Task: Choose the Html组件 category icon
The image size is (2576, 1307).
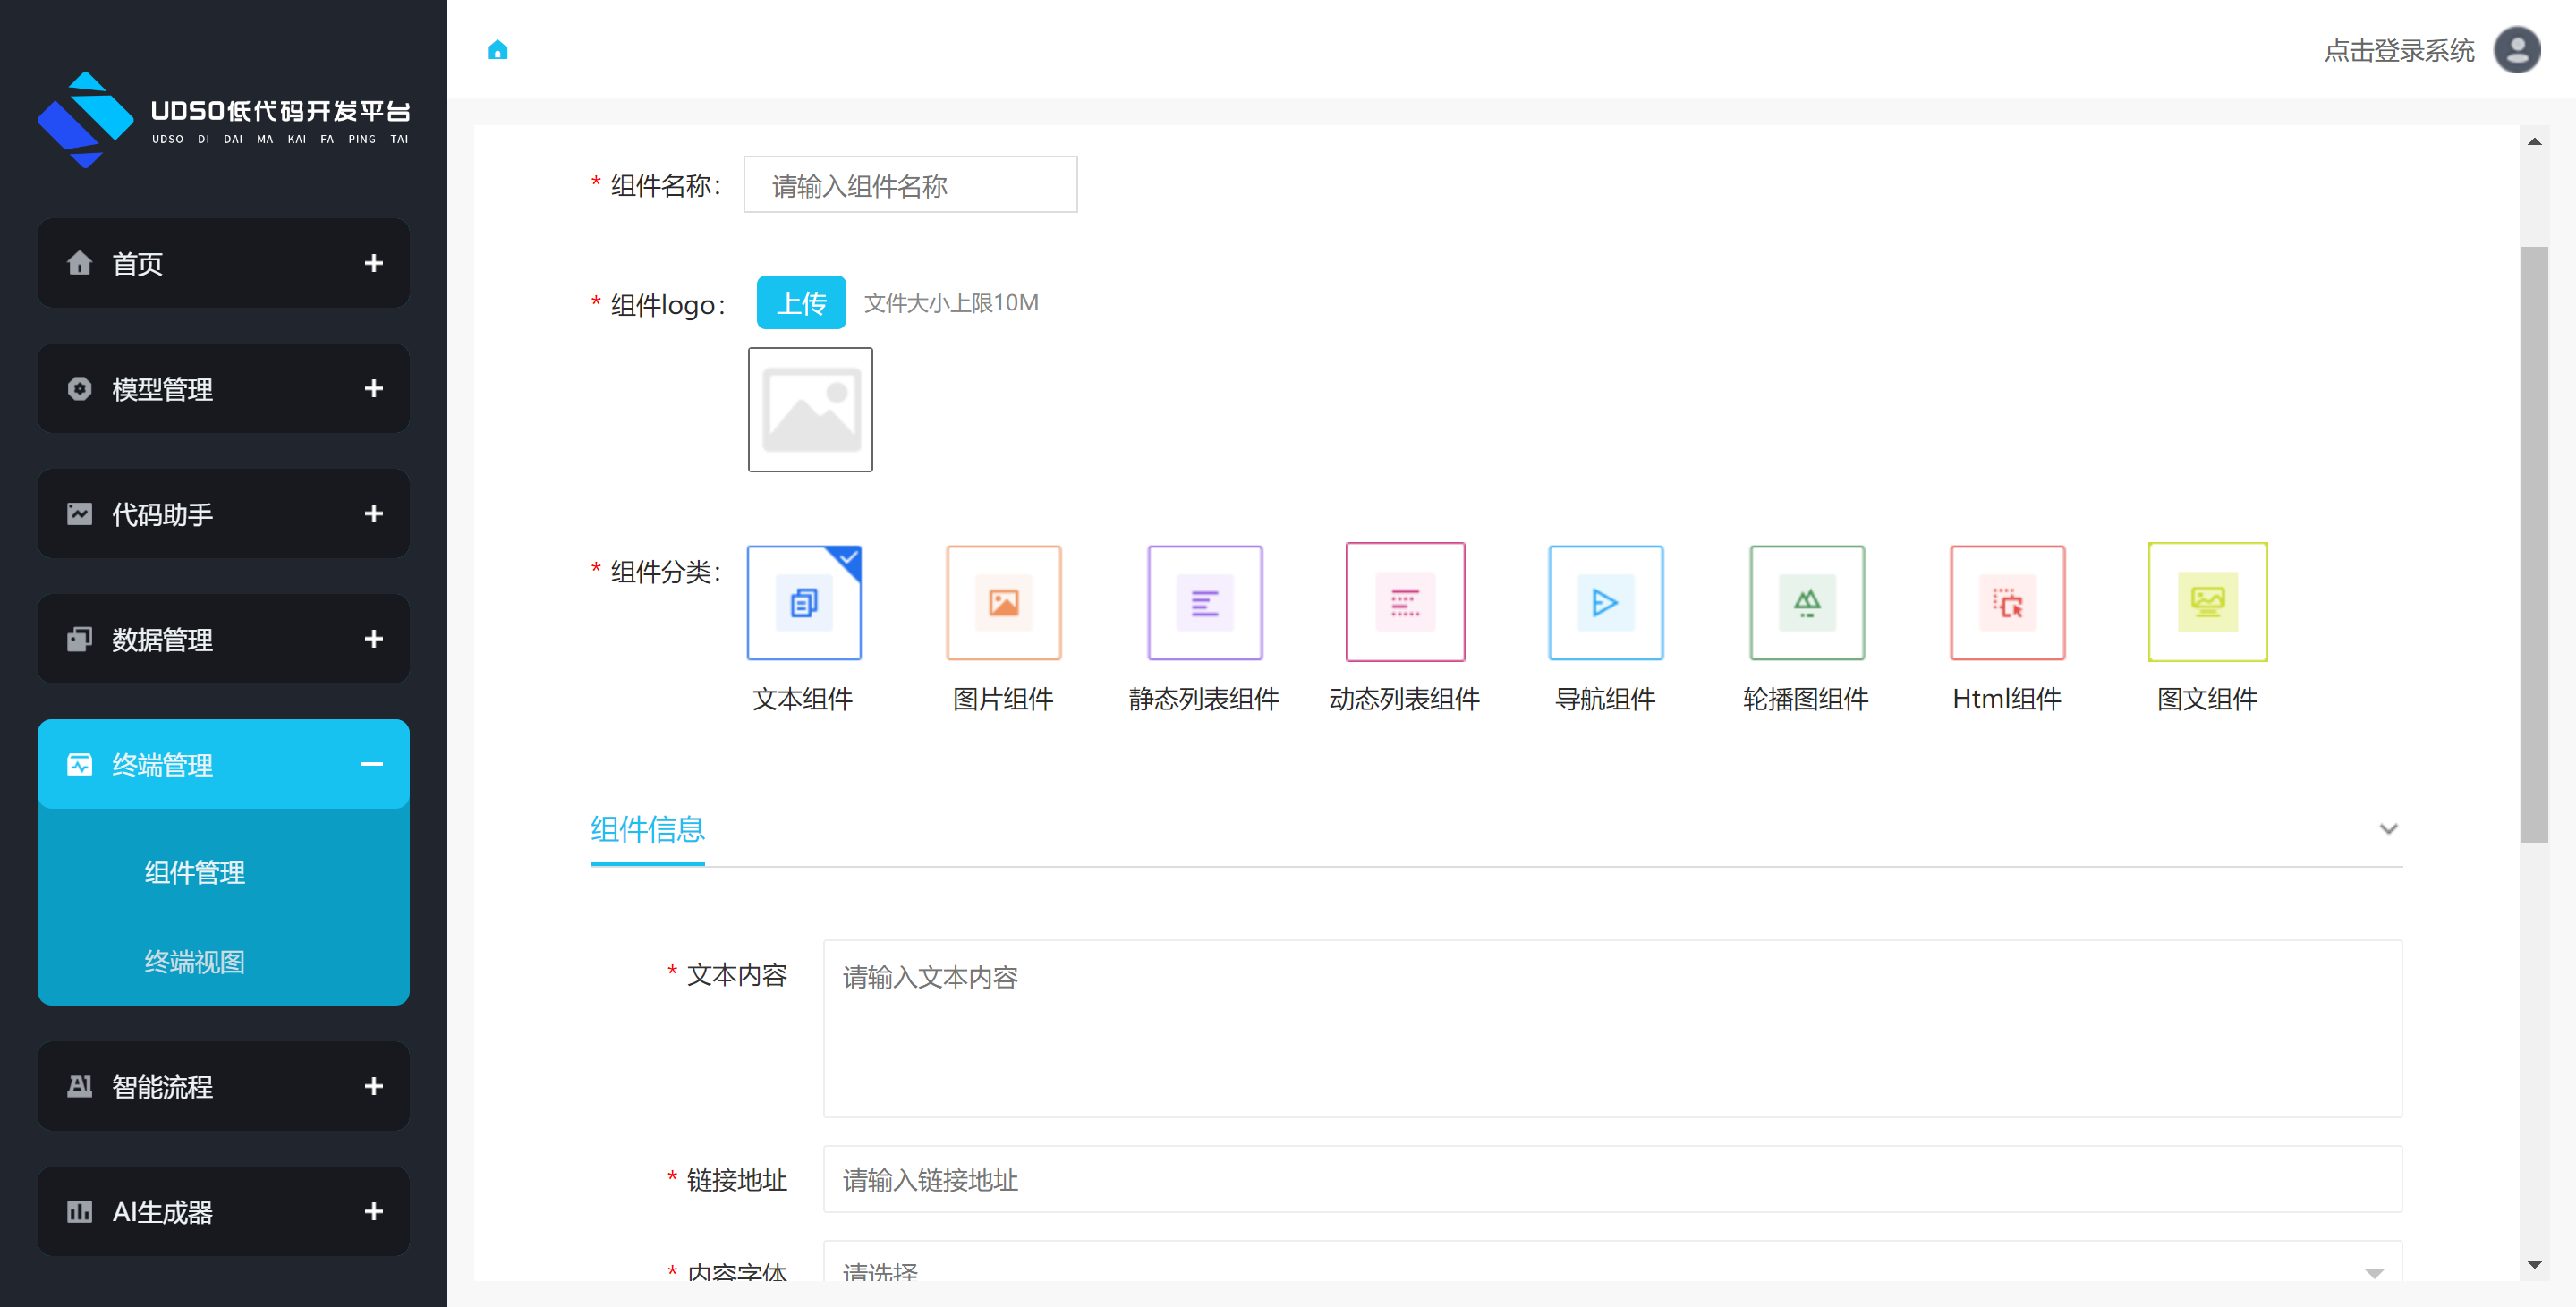Action: (x=2007, y=602)
